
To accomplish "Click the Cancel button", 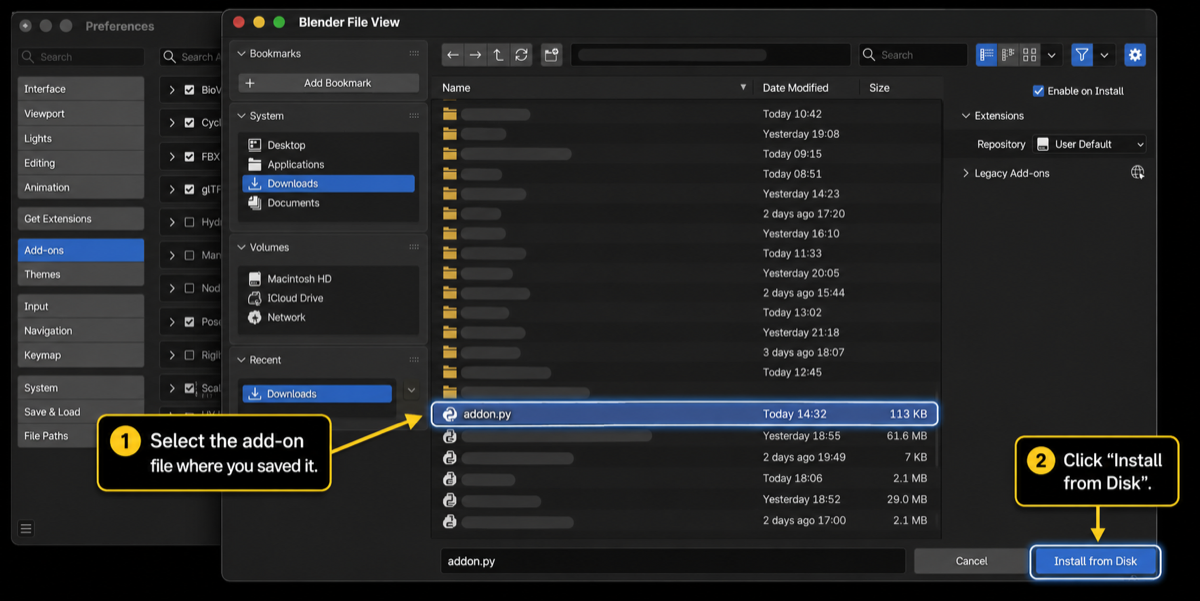I will 971,561.
